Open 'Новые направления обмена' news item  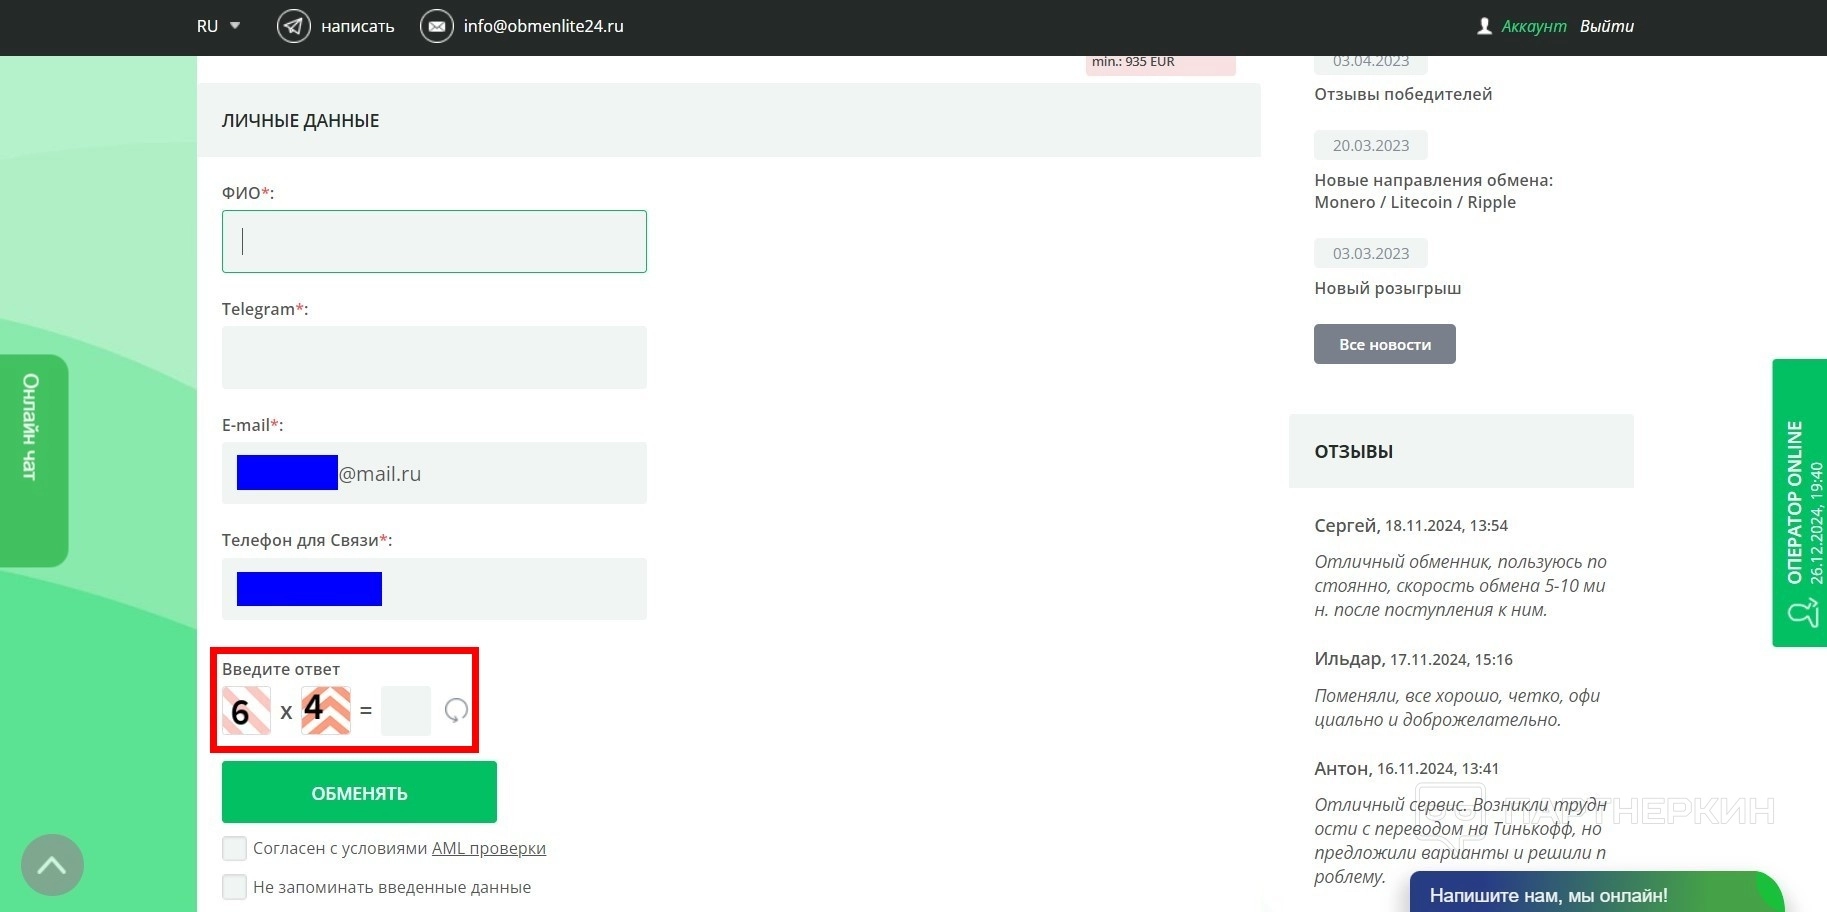pyautogui.click(x=1434, y=191)
